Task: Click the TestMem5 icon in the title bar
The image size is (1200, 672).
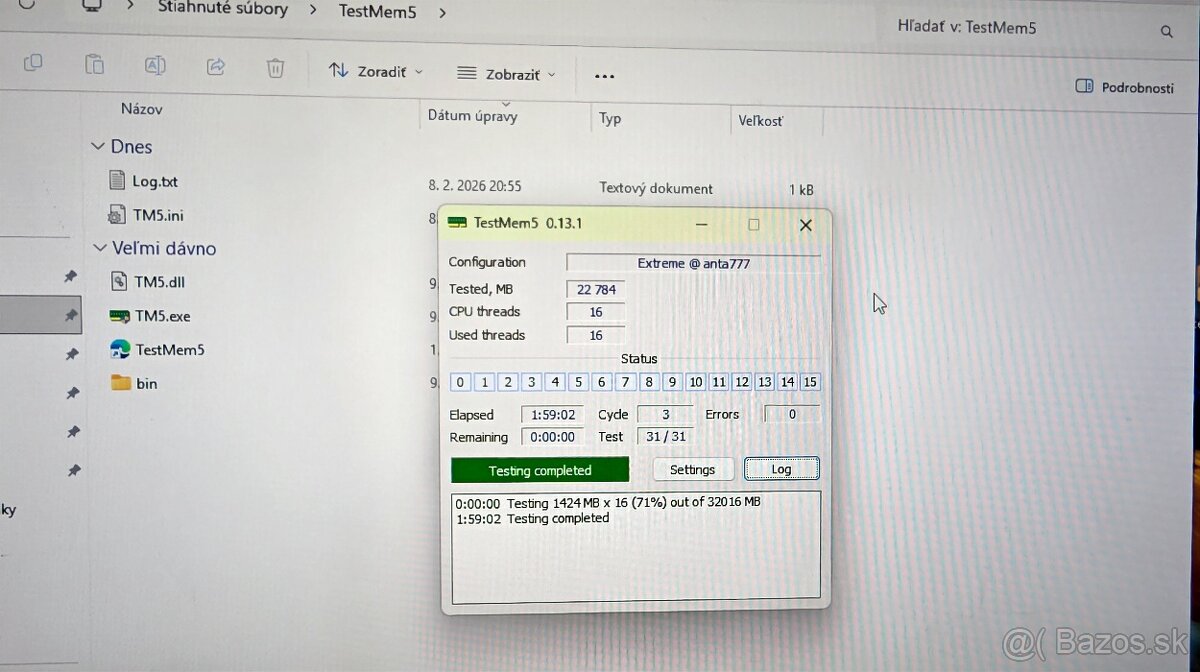Action: point(459,222)
